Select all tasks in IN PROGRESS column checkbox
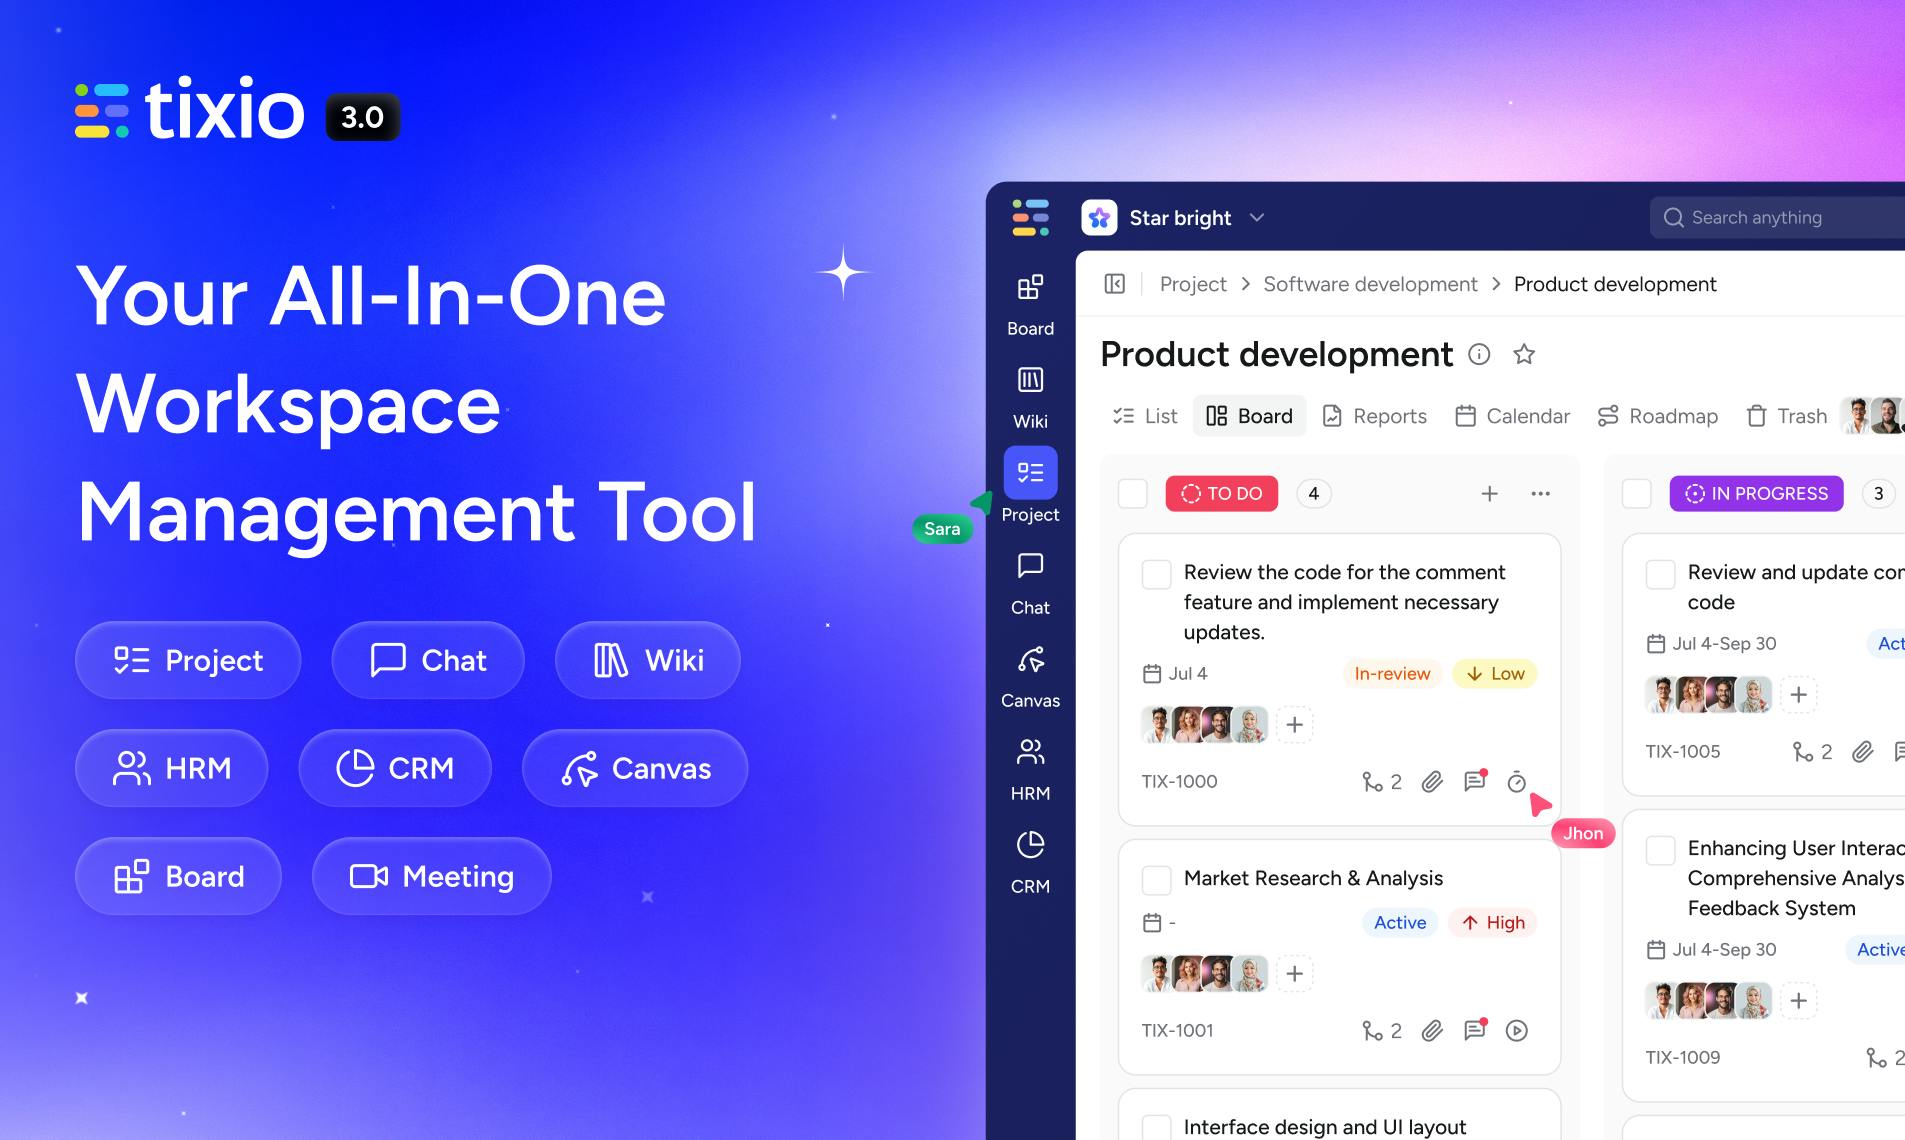The height and width of the screenshot is (1140, 1905). [1636, 493]
